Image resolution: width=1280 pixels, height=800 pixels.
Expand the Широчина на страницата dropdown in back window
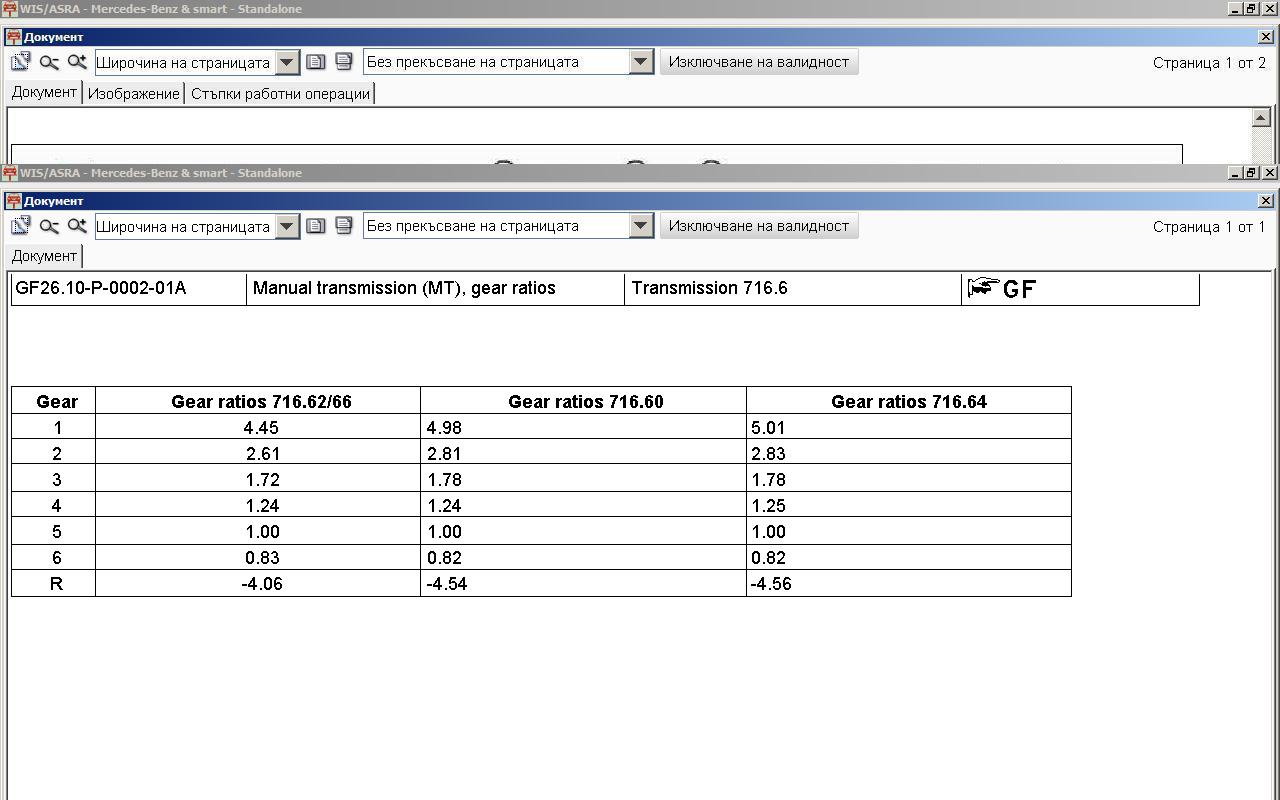[x=287, y=62]
